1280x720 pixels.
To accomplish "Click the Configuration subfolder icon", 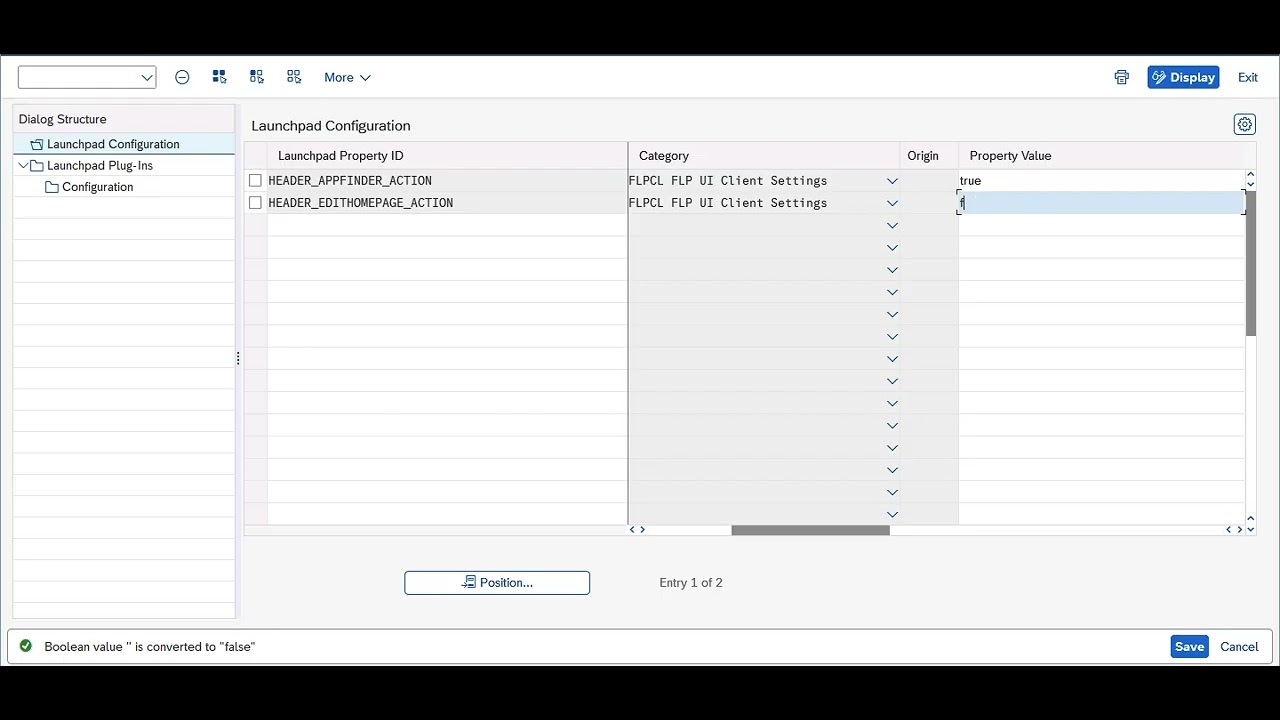I will (x=52, y=187).
